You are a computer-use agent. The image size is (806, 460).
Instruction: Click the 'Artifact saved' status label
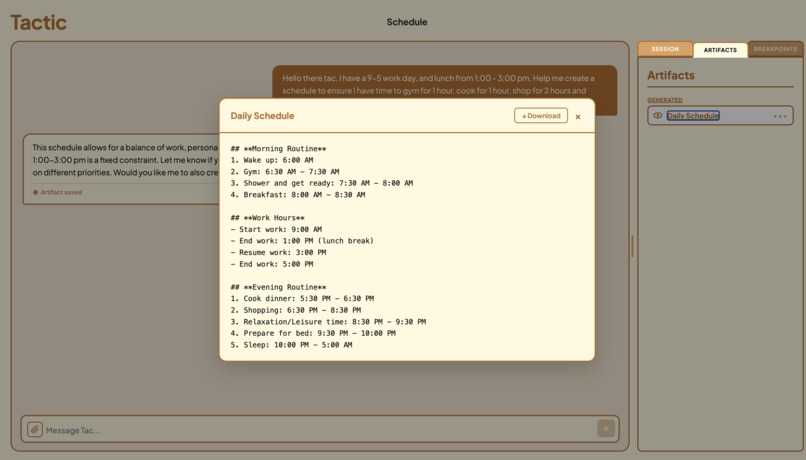[x=58, y=192]
